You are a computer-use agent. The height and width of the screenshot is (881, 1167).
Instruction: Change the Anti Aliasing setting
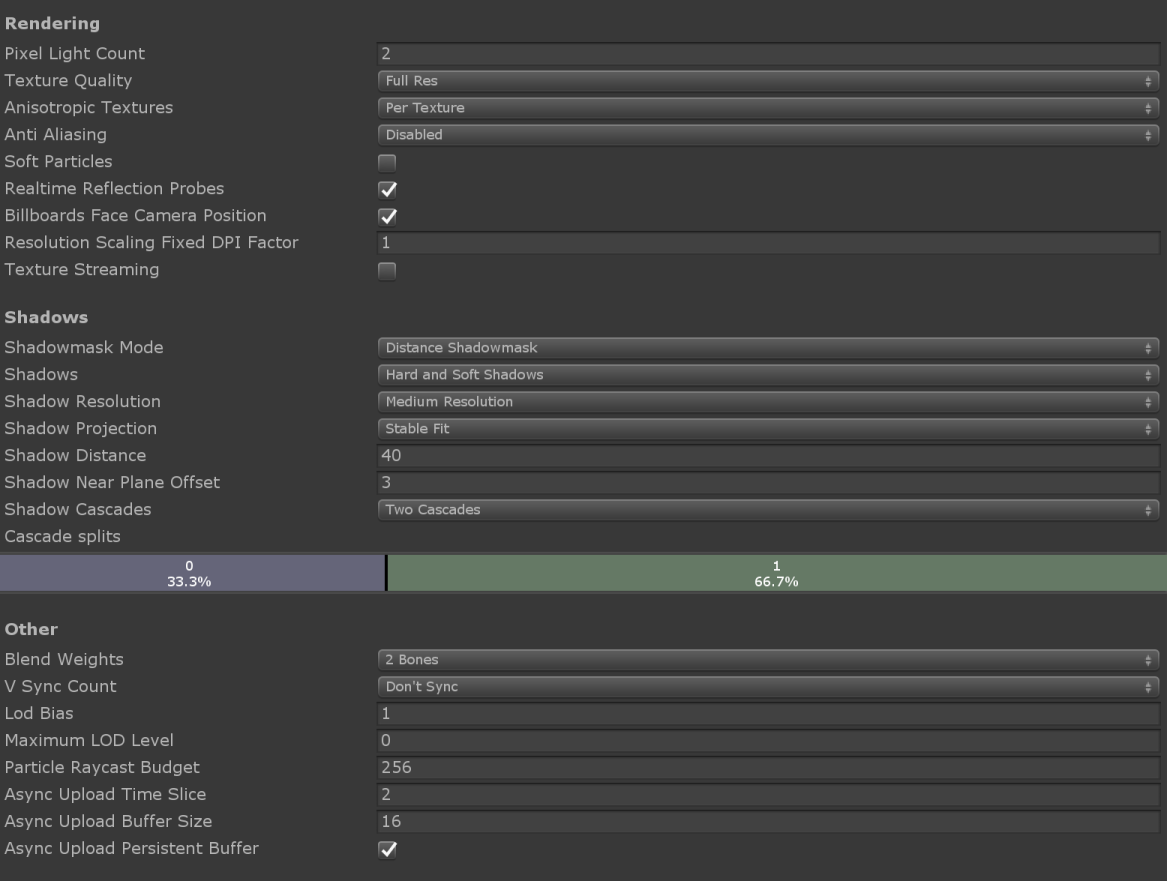point(767,134)
